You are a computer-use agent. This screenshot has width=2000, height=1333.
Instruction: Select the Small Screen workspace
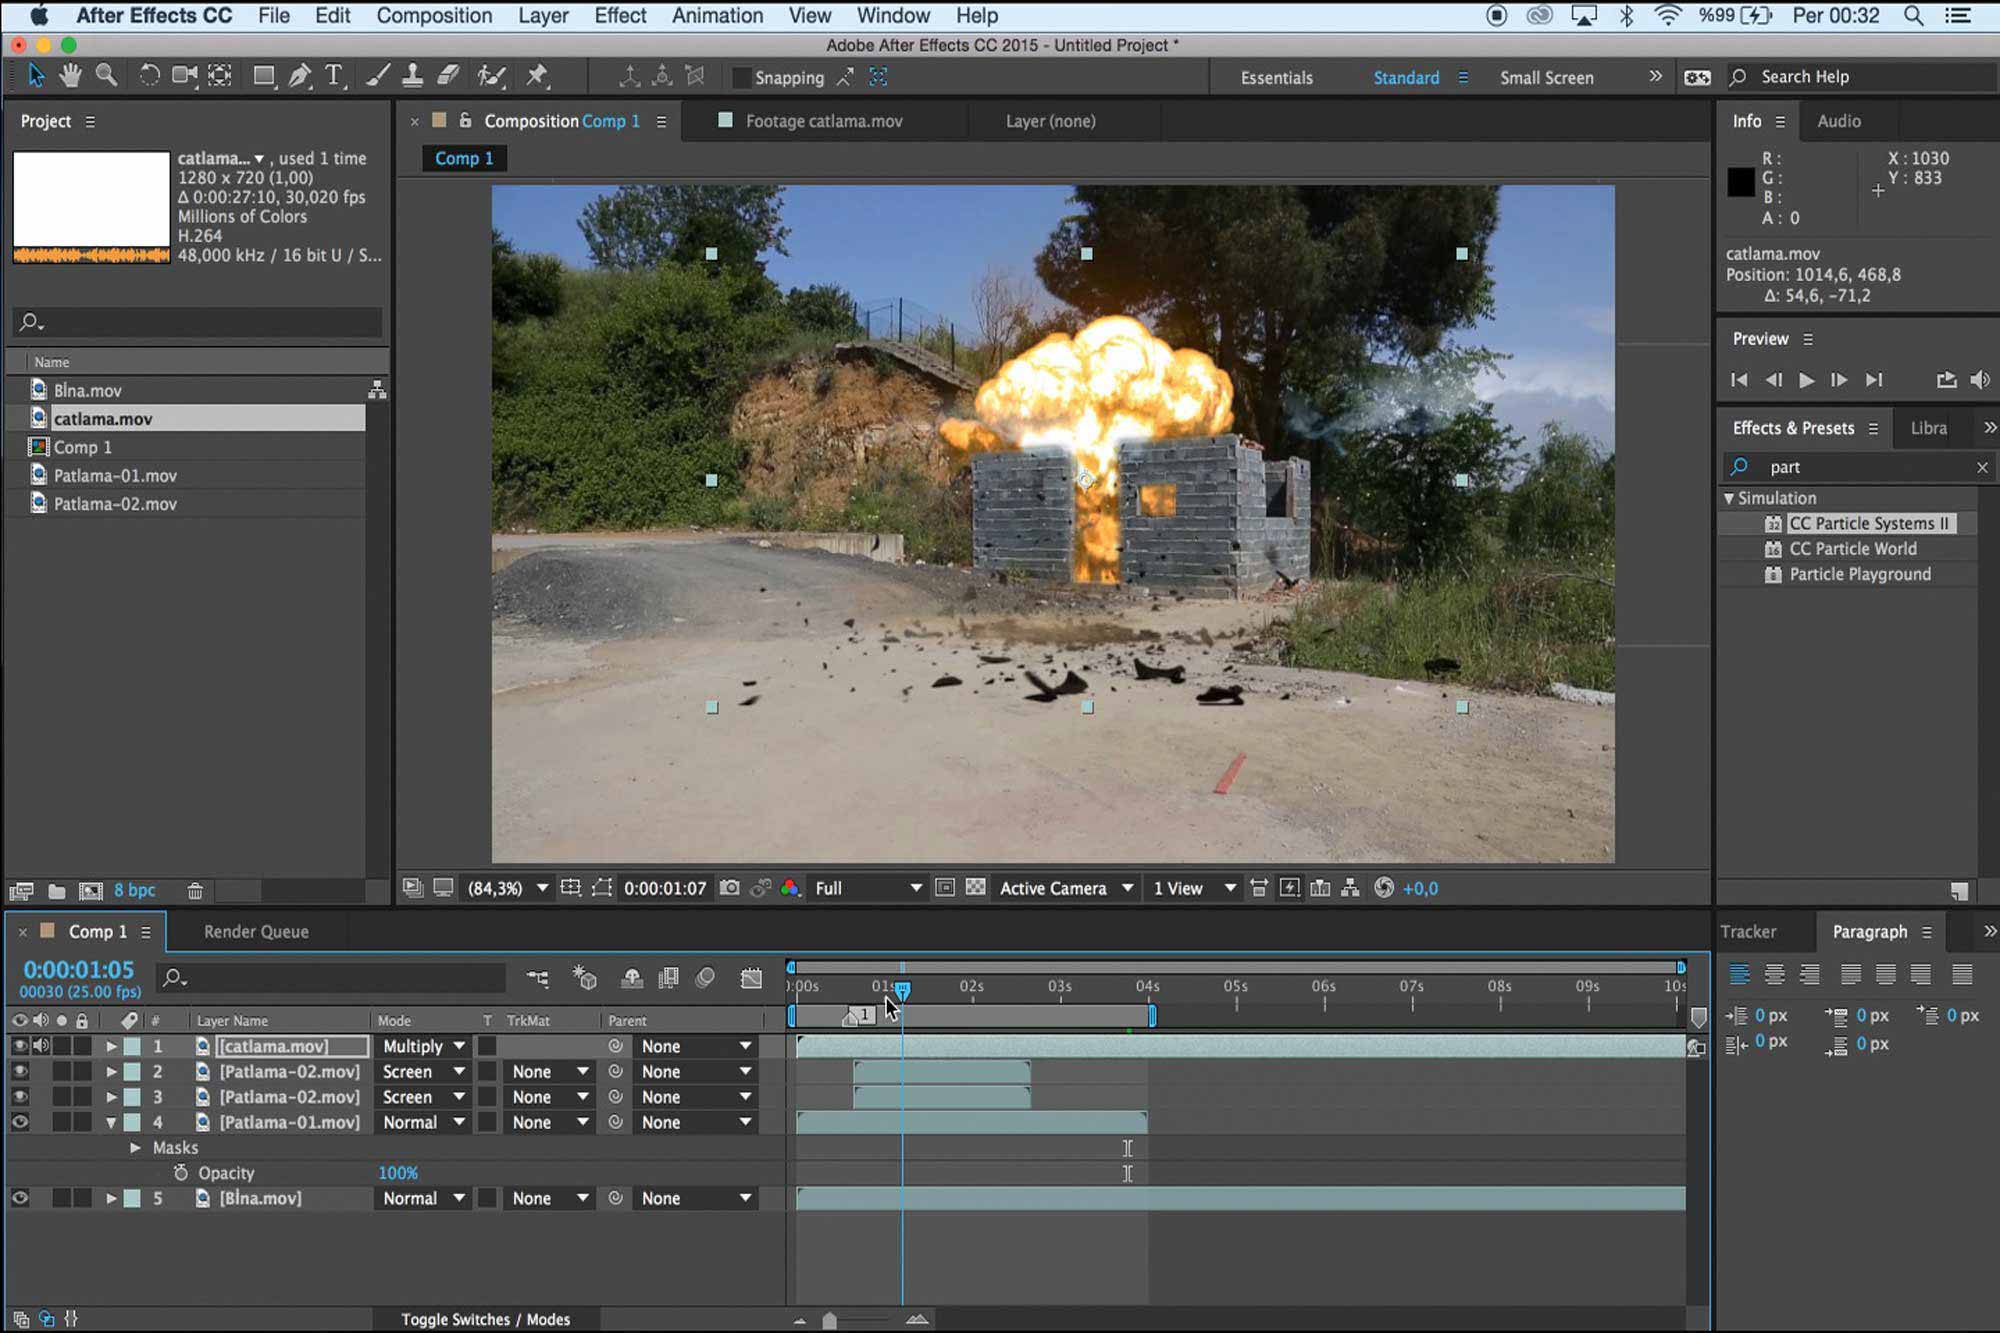(x=1546, y=78)
